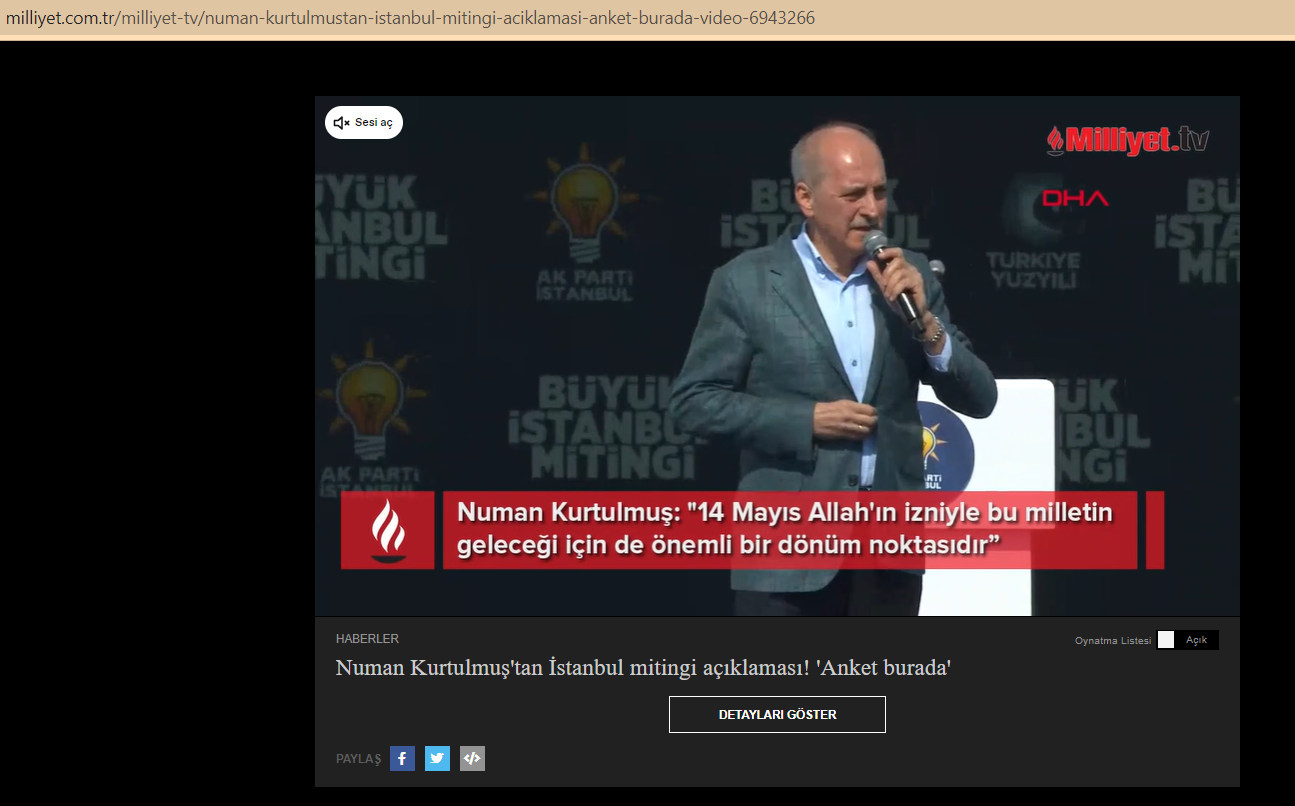Share the video on Twitter
The image size is (1295, 806).
click(x=437, y=759)
